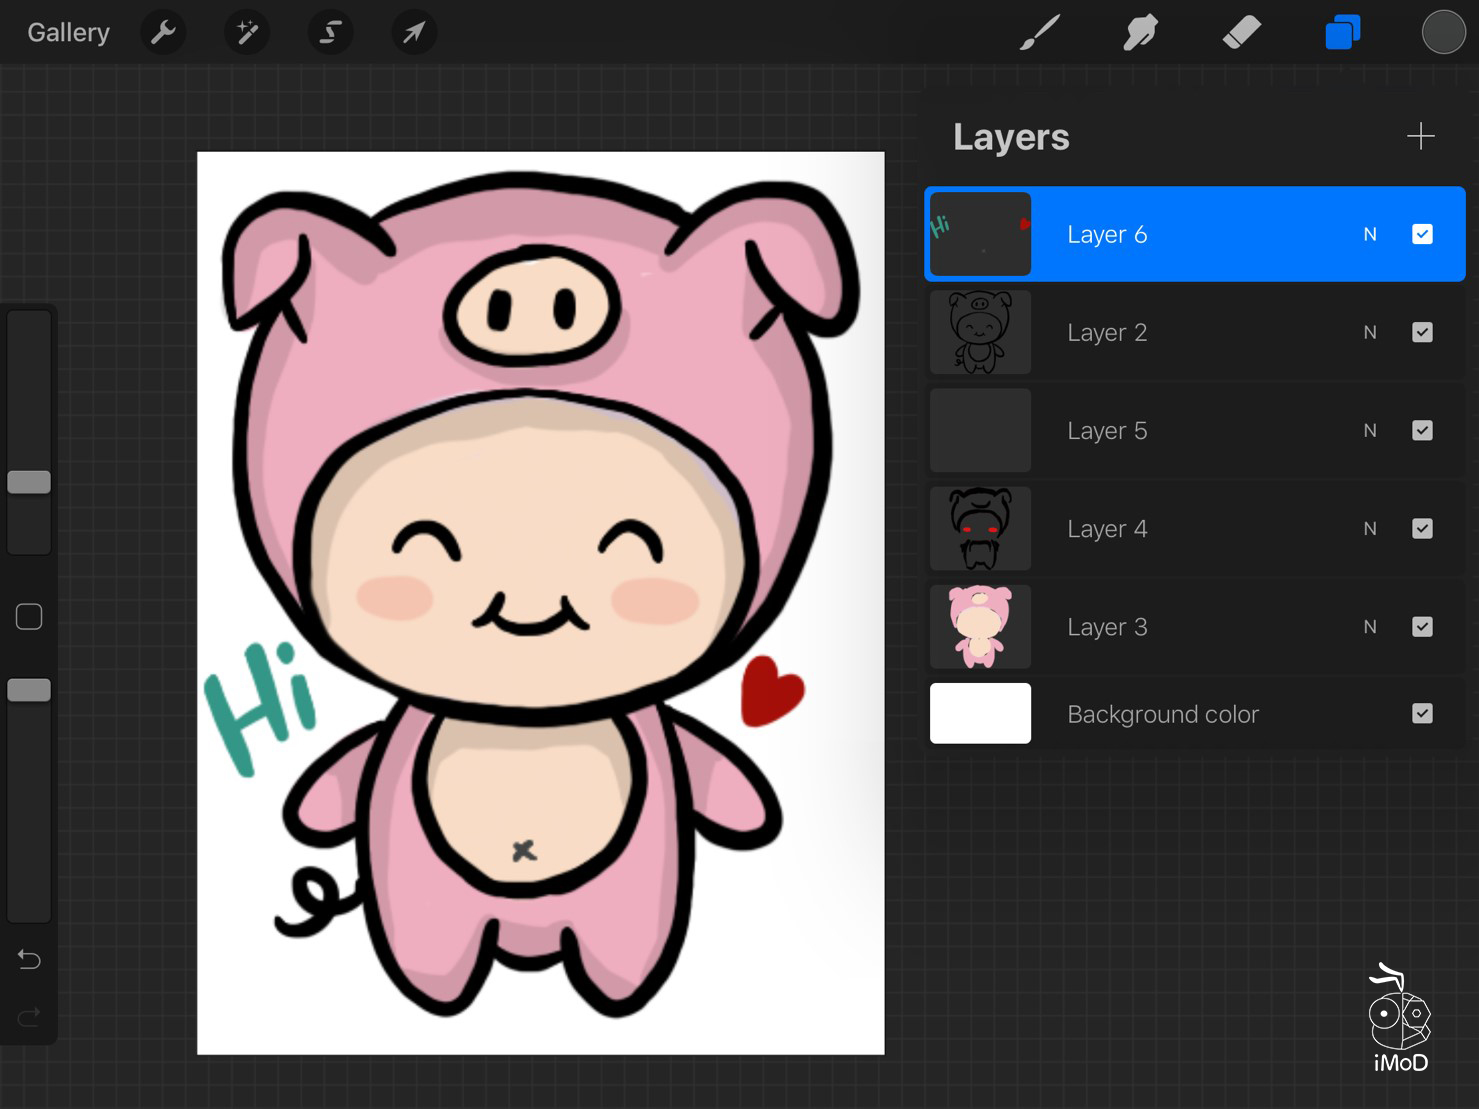Image resolution: width=1479 pixels, height=1109 pixels.
Task: Hide Layer 6 visibility checkbox
Action: coord(1422,234)
